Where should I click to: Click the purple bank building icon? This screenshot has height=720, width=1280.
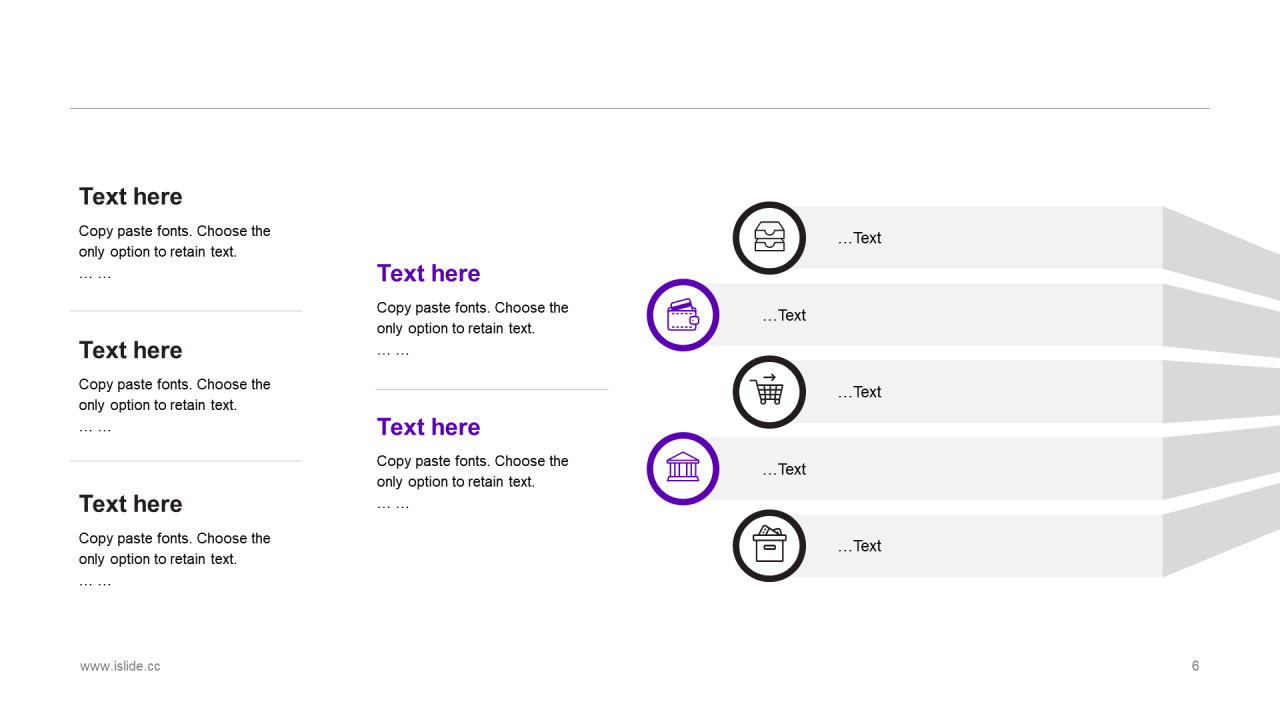[x=683, y=469]
